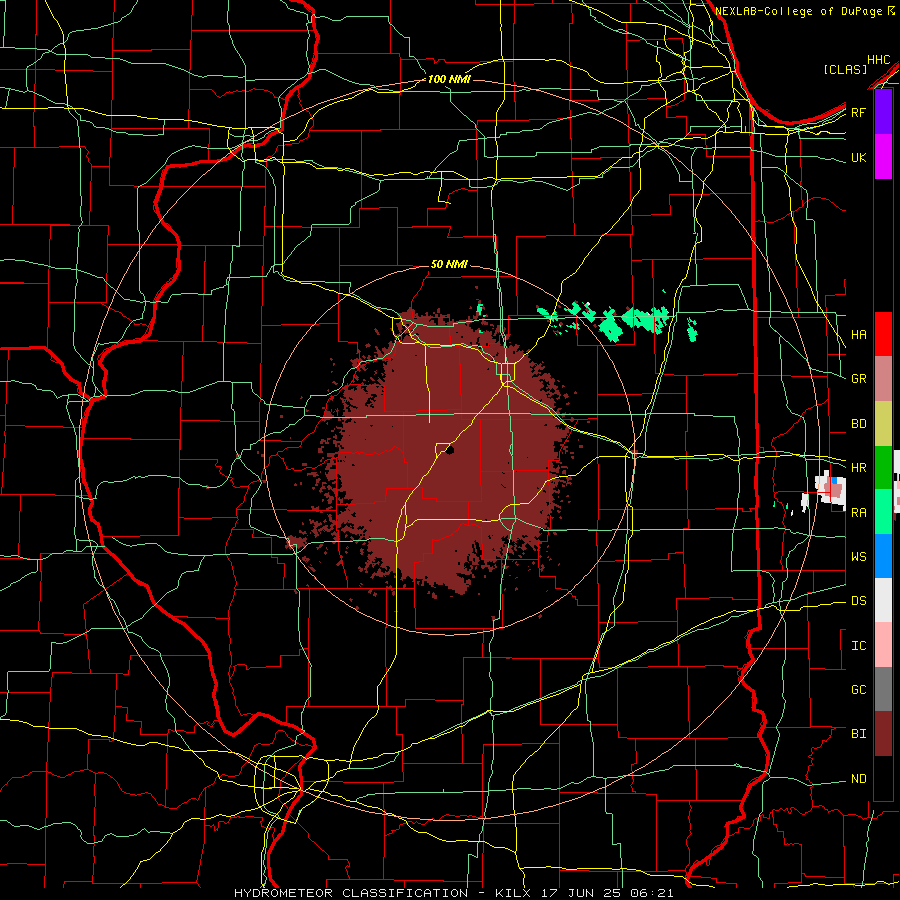This screenshot has height=900, width=900.
Task: Click the white and pink echo at right edge
Action: (830, 489)
